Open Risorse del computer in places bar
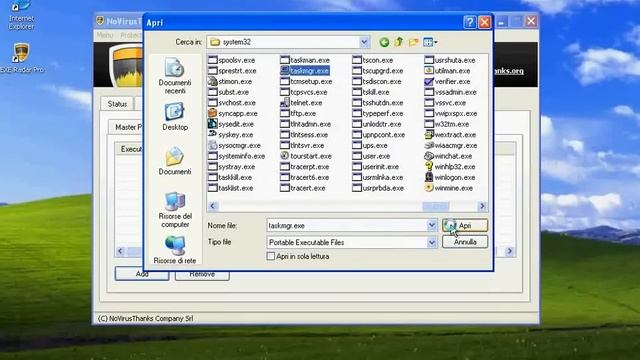The image size is (640, 360). click(x=175, y=210)
